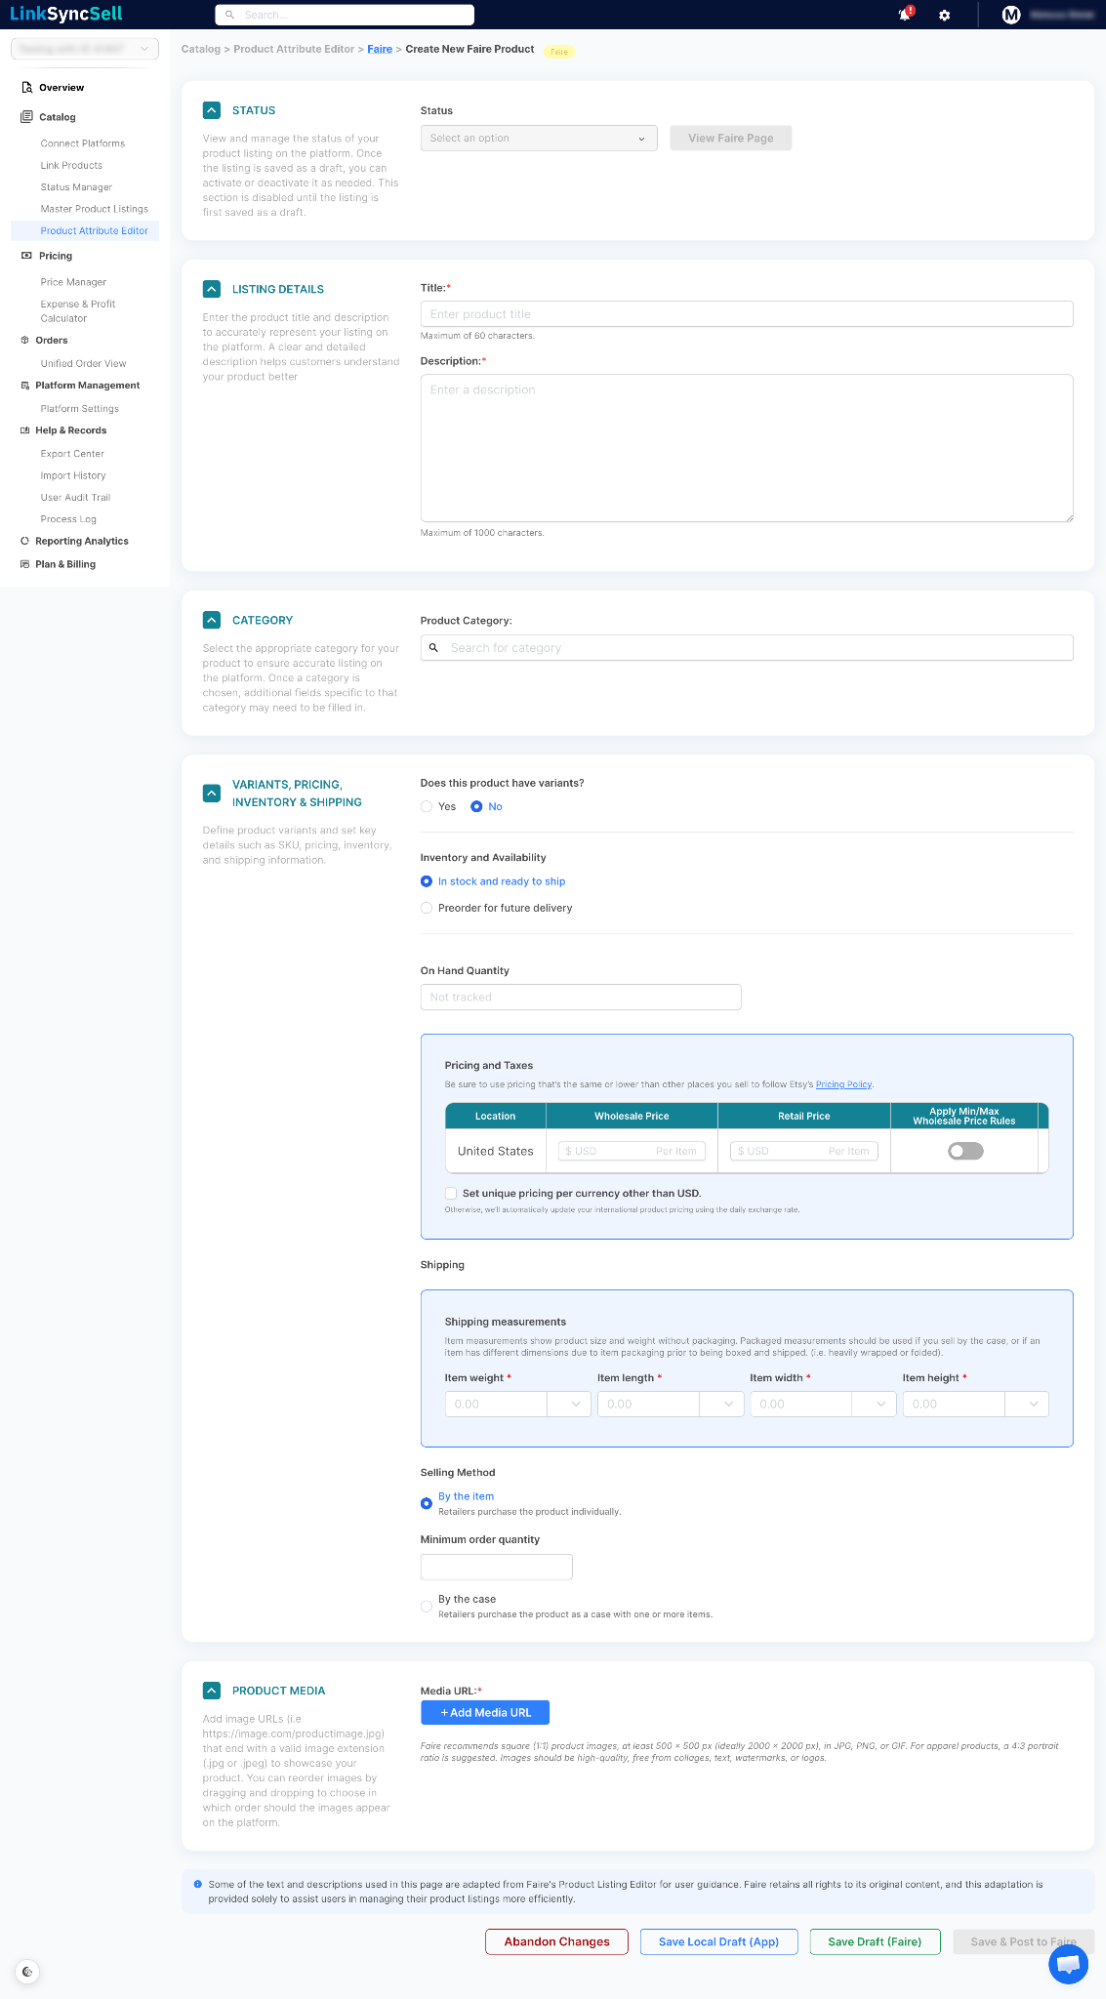Screen dimensions: 1106x1999
Task: Select By the case selling method
Action: click(427, 1606)
